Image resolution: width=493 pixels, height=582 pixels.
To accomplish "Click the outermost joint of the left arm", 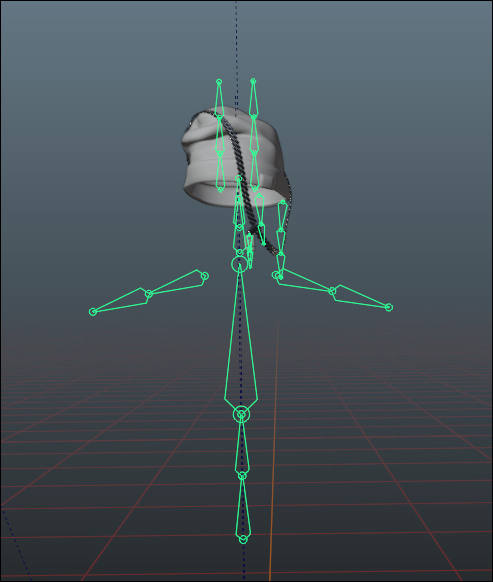I will tap(93, 312).
